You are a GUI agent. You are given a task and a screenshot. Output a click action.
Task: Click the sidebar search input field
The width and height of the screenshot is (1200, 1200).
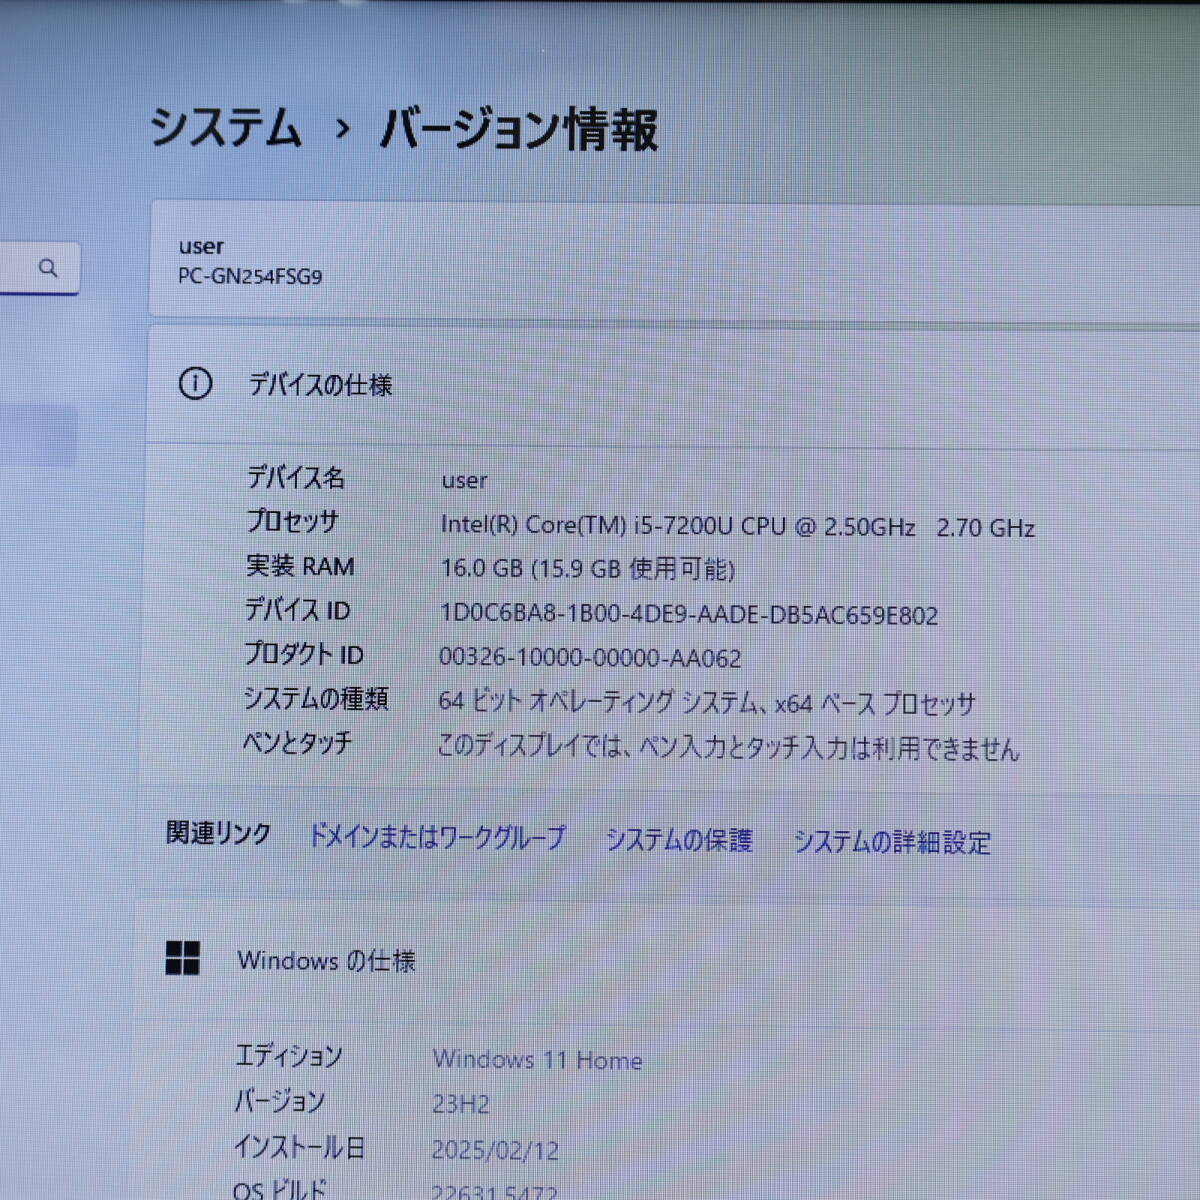click(x=39, y=268)
